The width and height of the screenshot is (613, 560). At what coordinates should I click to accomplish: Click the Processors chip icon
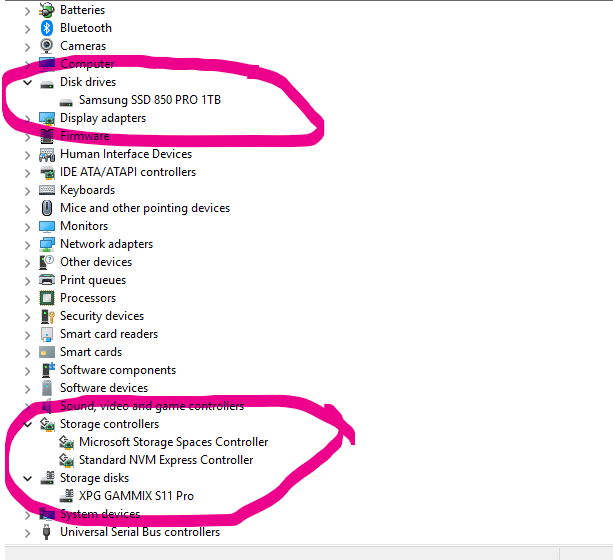coord(47,298)
